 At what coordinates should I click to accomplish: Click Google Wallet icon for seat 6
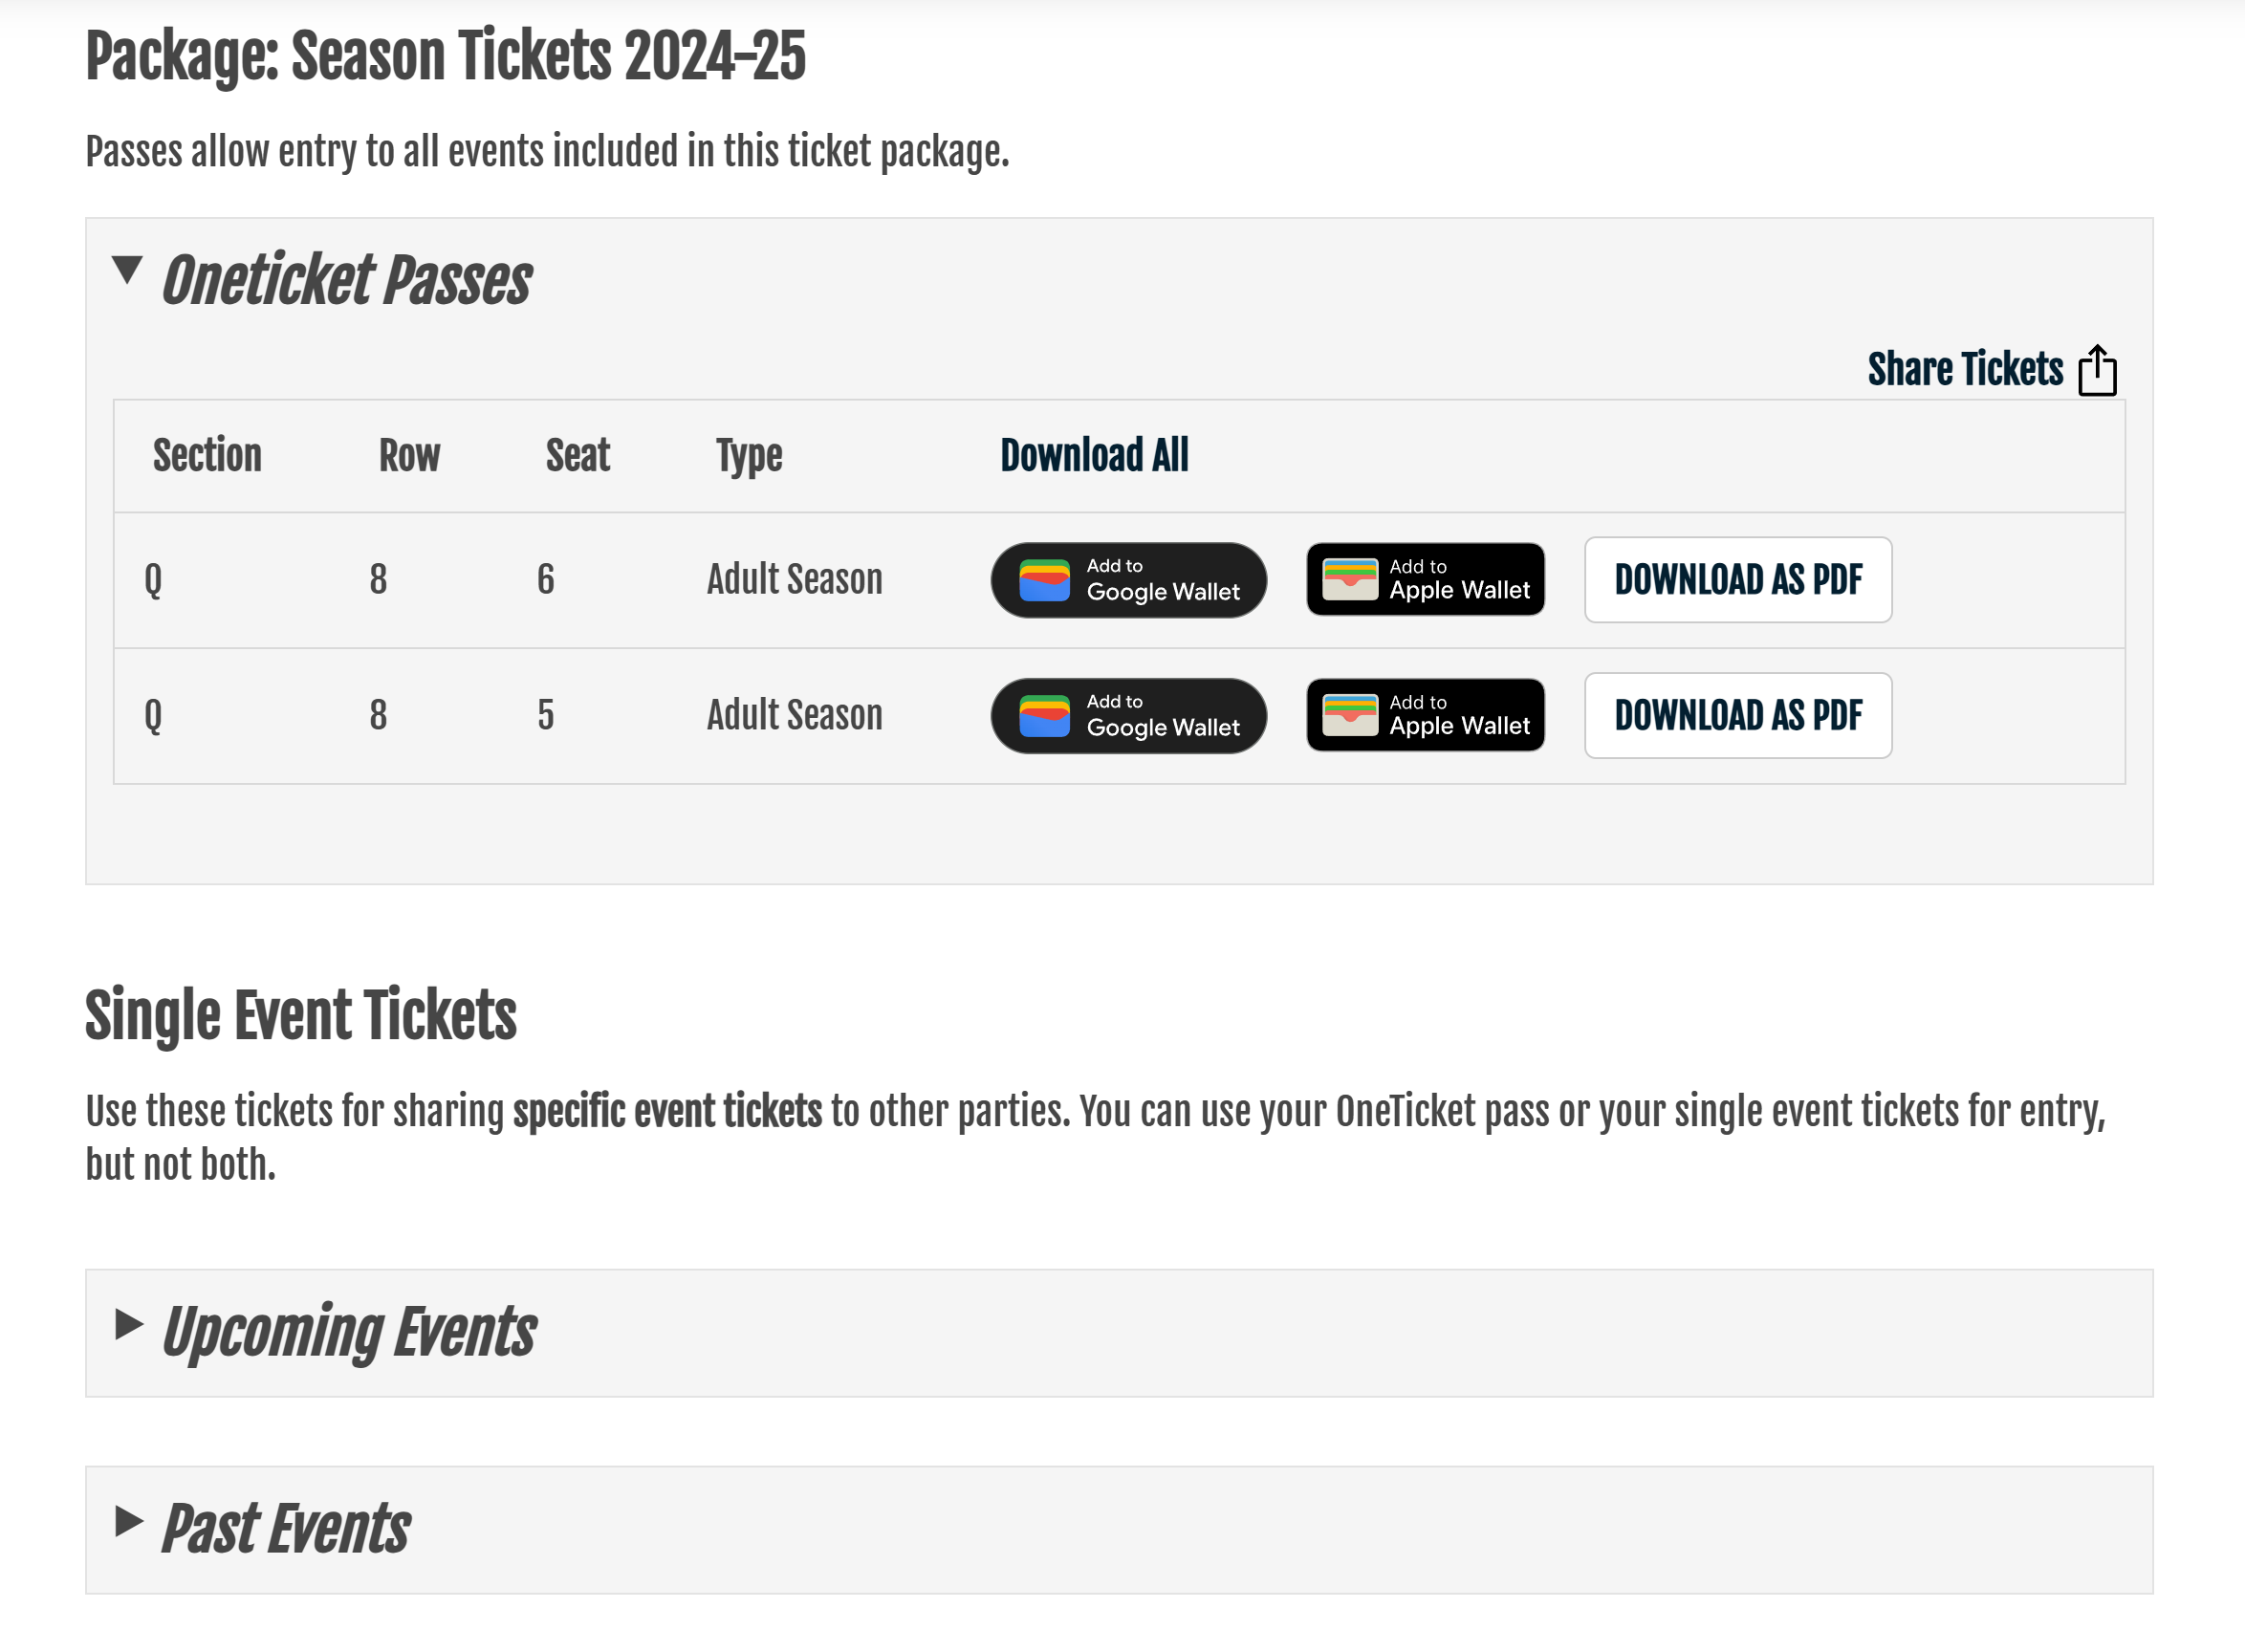[1044, 580]
